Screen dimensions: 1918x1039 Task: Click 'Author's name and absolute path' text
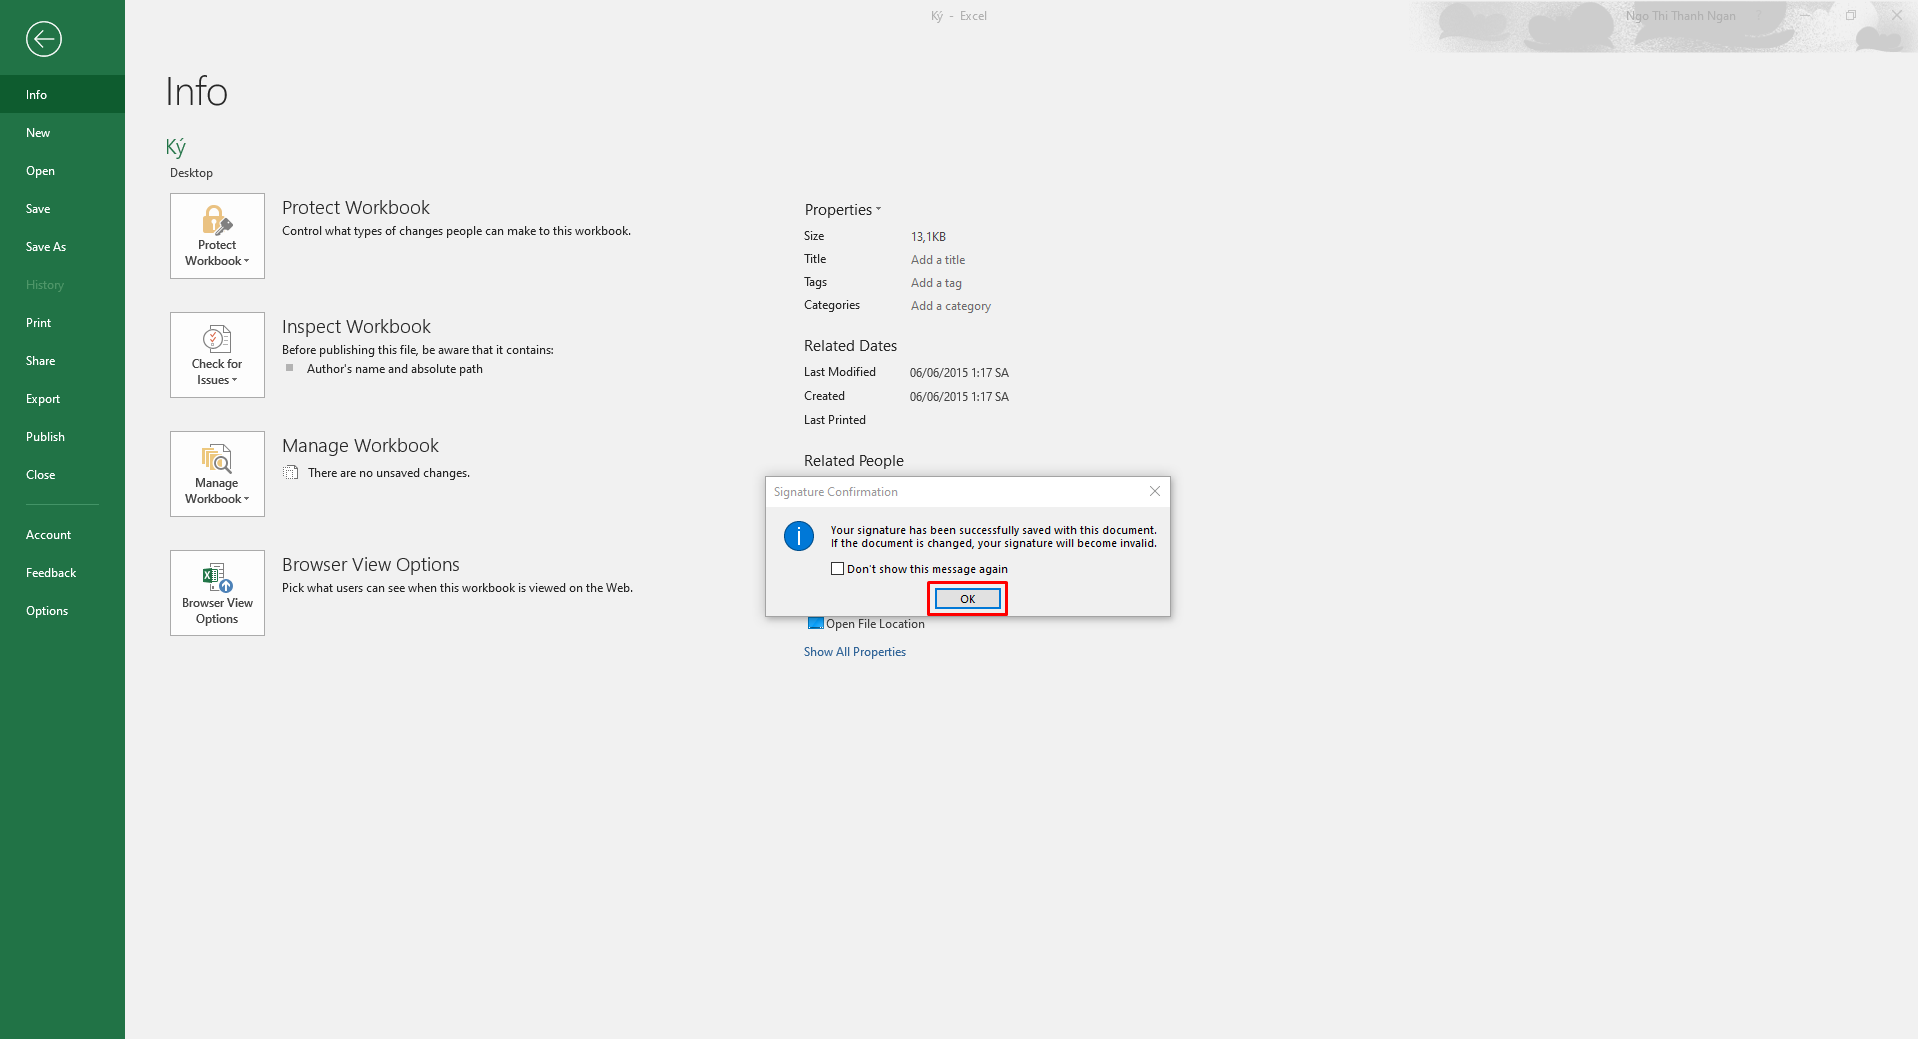pos(395,369)
